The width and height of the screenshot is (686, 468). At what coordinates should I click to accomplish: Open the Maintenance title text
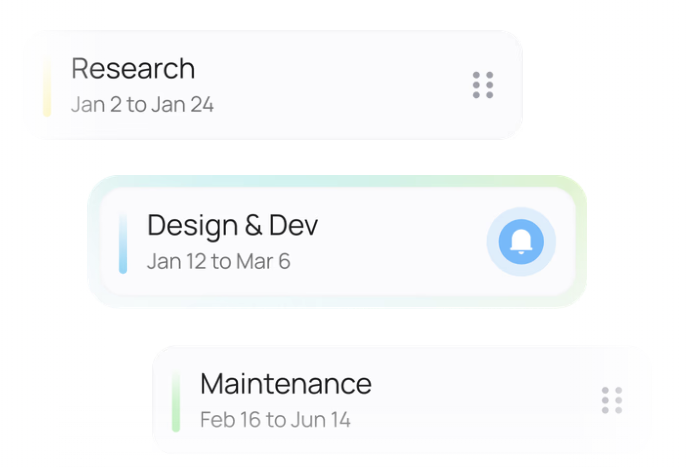[x=285, y=383]
